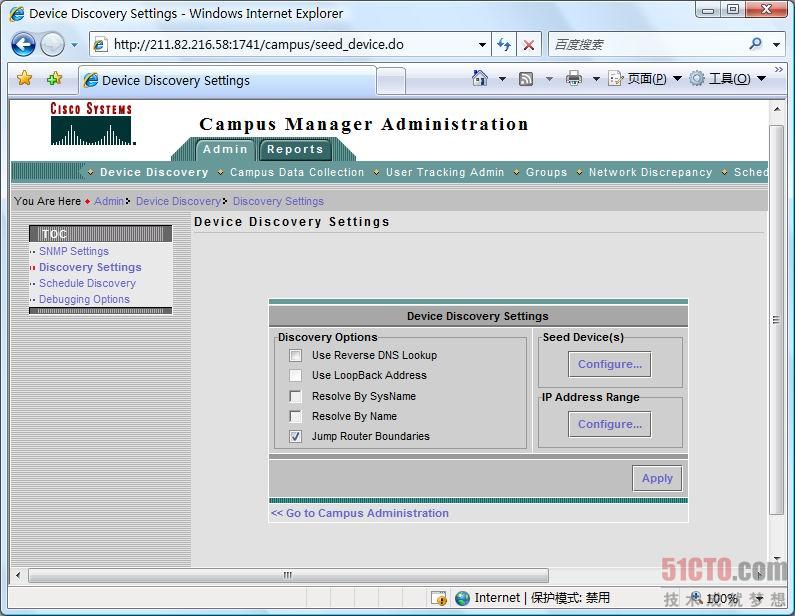Switch to the Reports tab

pyautogui.click(x=295, y=149)
